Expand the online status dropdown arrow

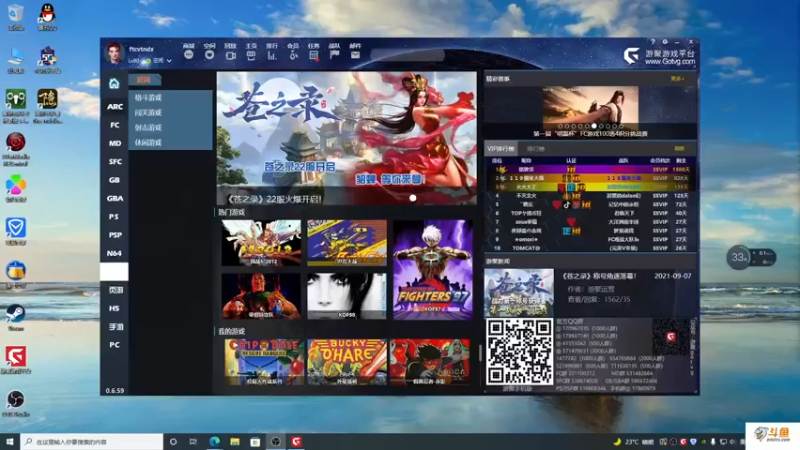tap(169, 61)
